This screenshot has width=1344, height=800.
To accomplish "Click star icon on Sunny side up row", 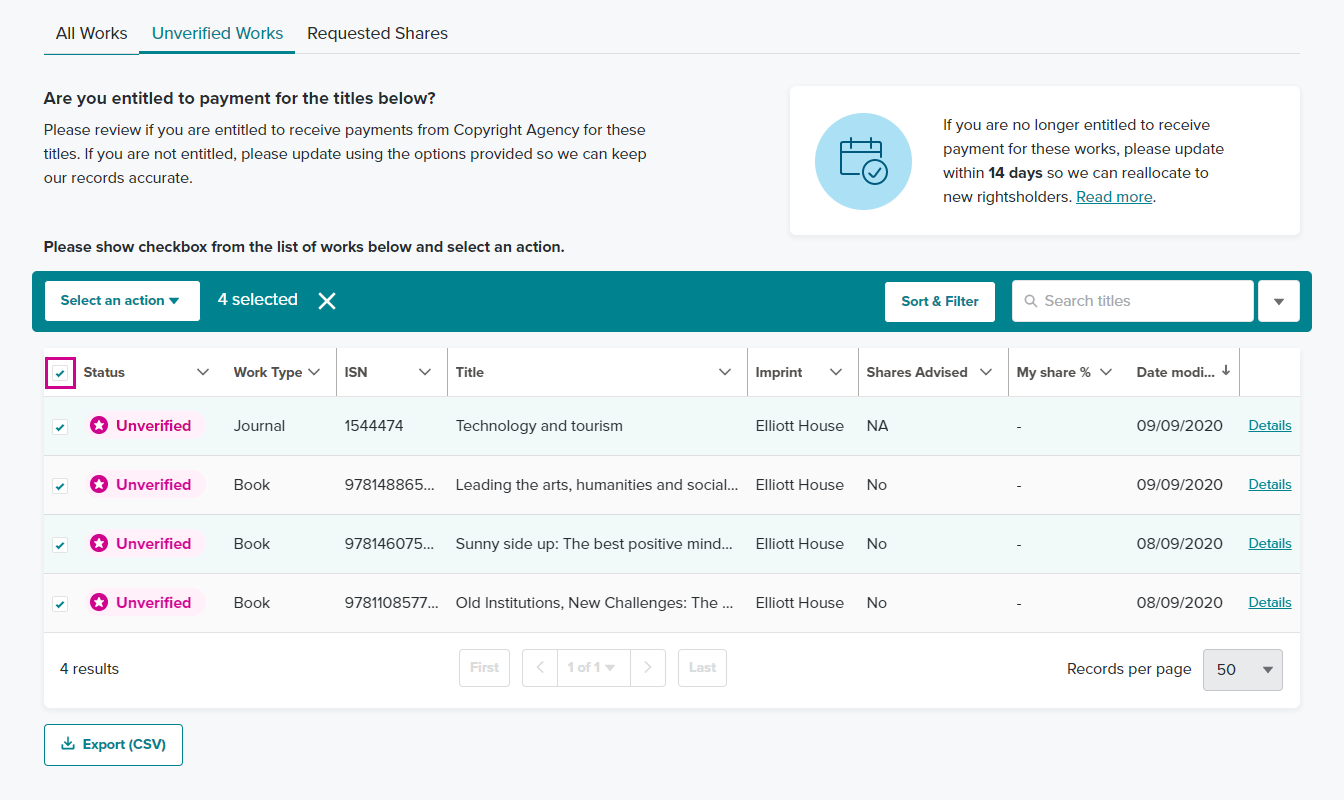I will coord(99,544).
